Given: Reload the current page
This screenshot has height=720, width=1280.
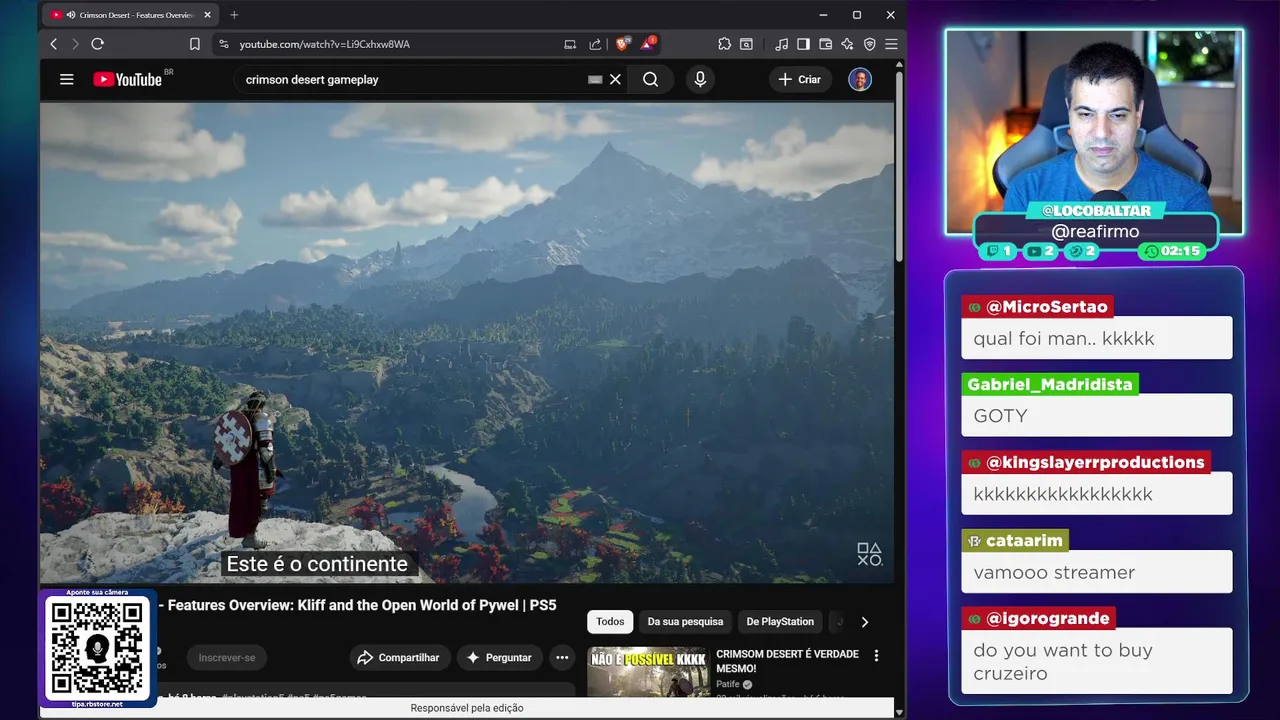Looking at the screenshot, I should point(97,44).
